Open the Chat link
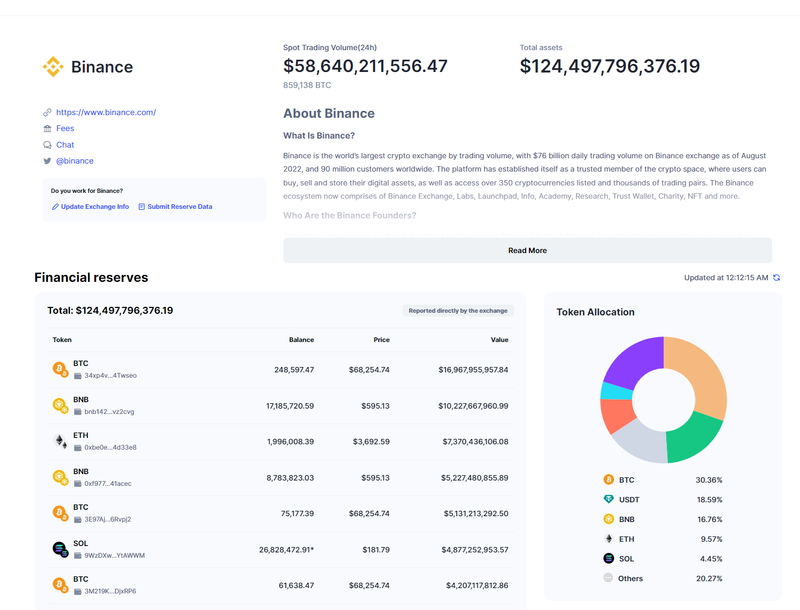The image size is (800, 610). pyautogui.click(x=65, y=145)
